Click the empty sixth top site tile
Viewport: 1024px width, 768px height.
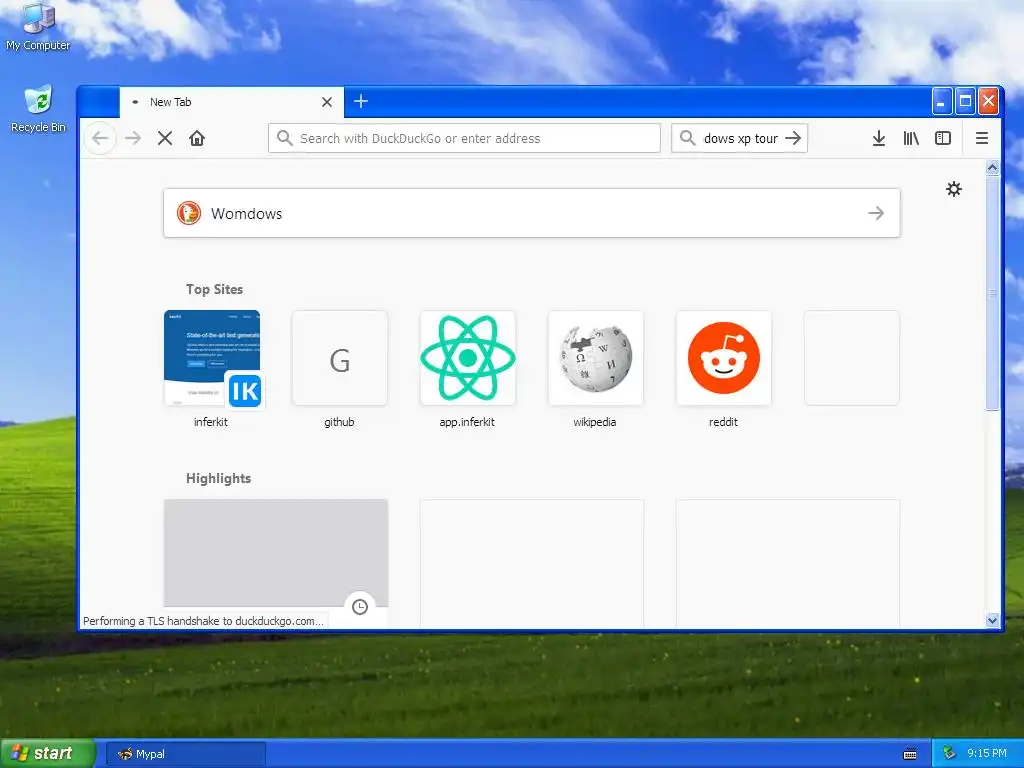click(852, 358)
